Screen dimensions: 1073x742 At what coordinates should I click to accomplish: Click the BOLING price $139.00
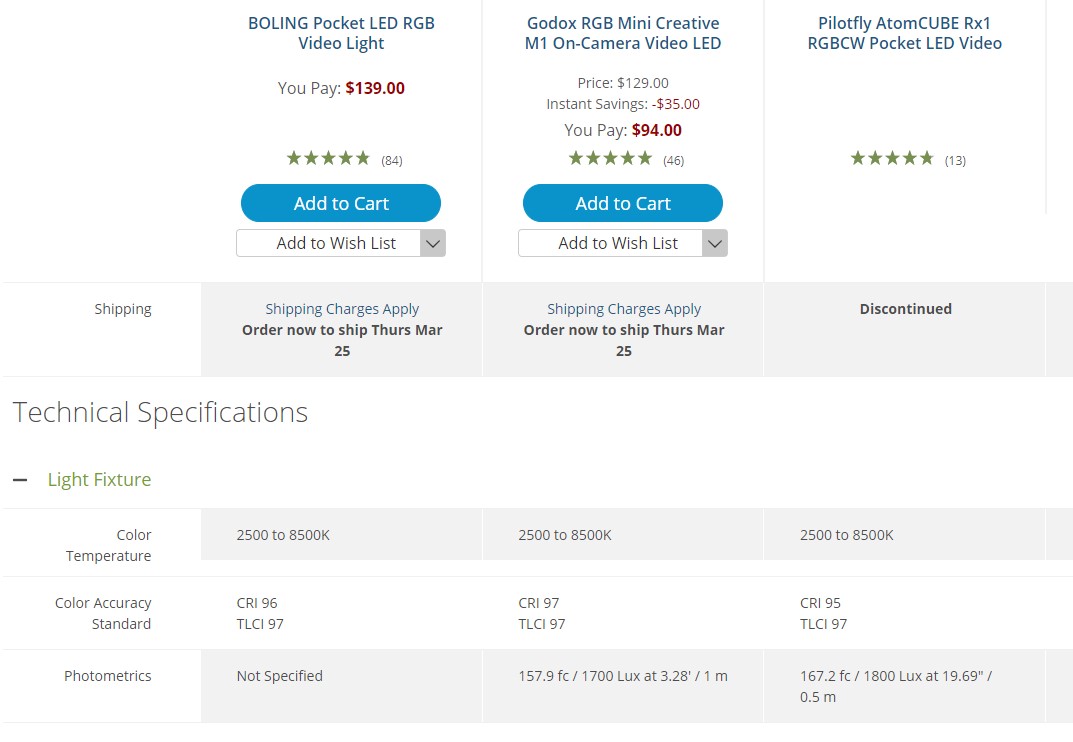pyautogui.click(x=375, y=88)
